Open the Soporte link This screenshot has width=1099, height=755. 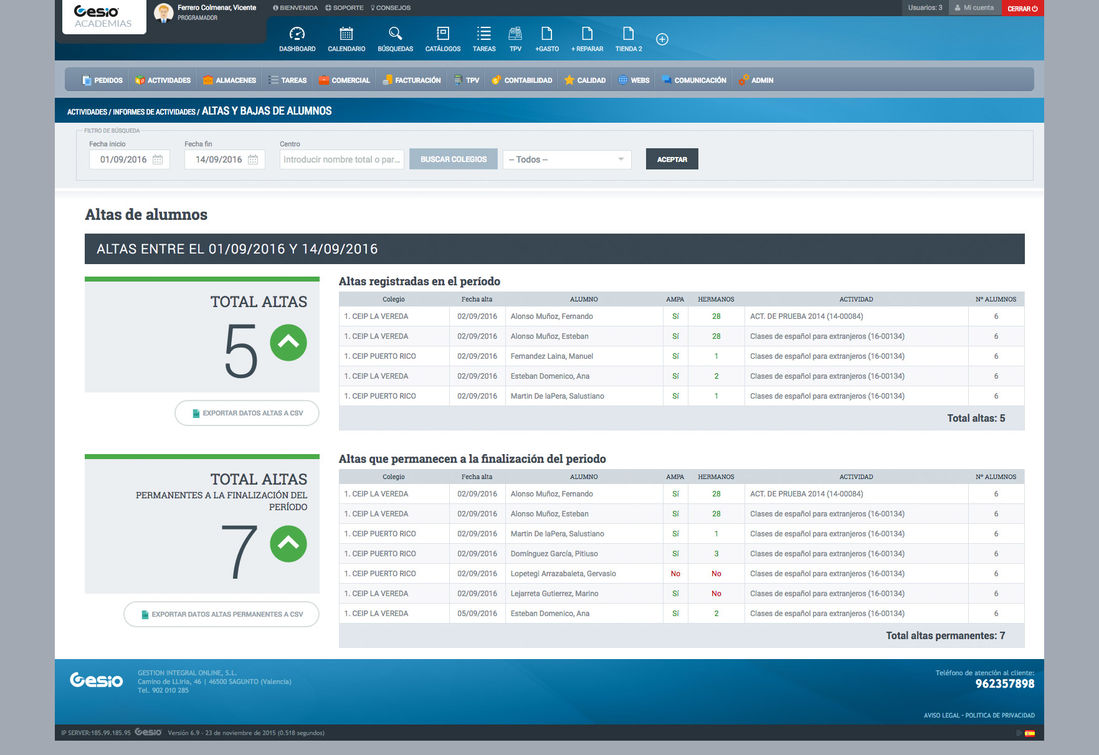[x=344, y=8]
